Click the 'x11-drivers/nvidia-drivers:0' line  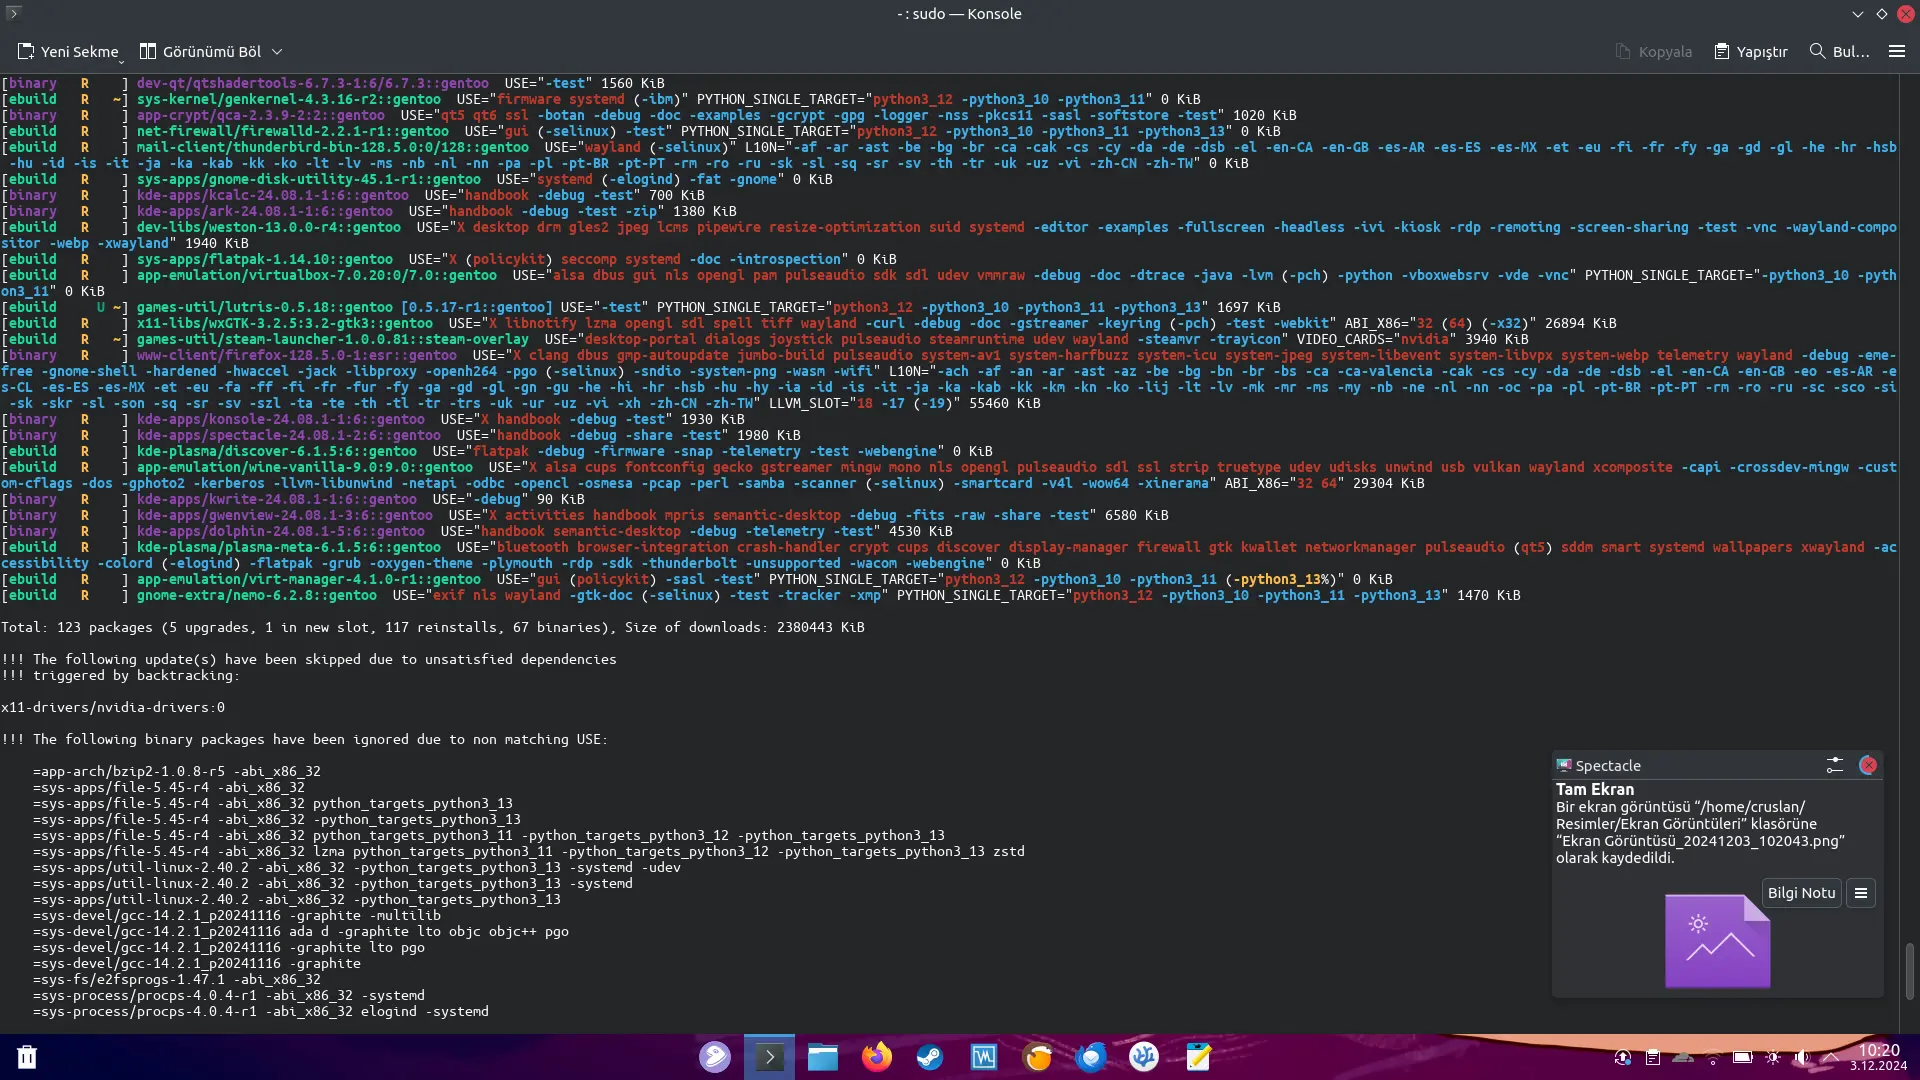tap(113, 707)
